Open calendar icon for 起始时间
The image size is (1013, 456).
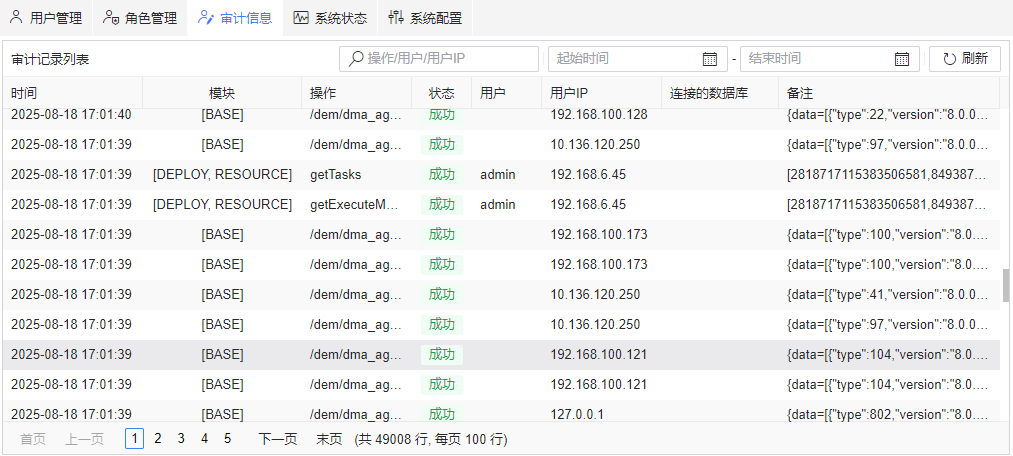[x=710, y=59]
